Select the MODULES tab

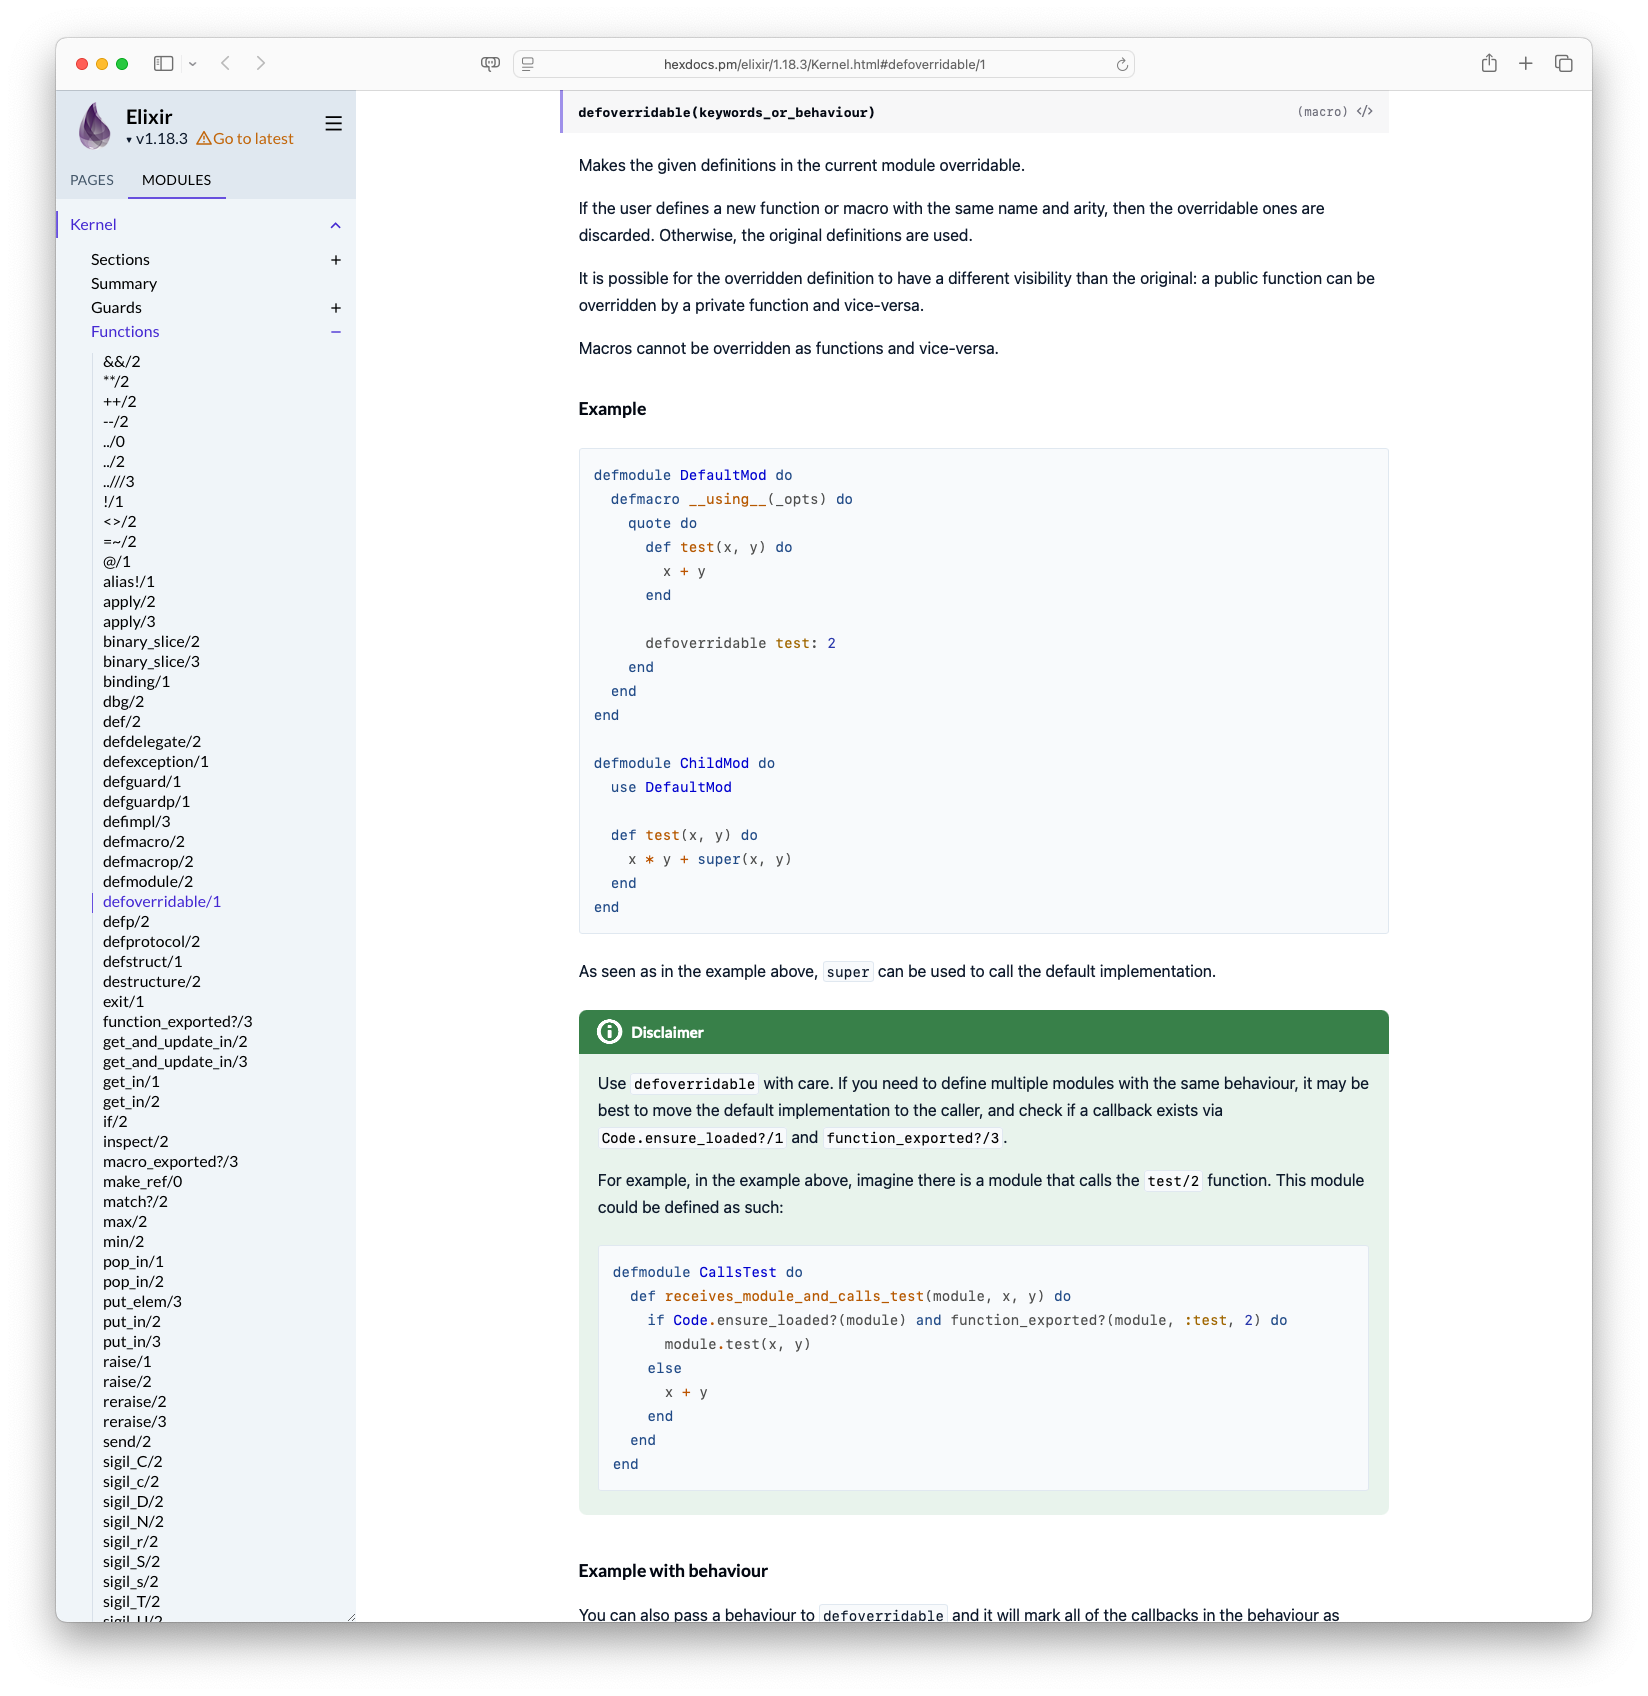177,180
